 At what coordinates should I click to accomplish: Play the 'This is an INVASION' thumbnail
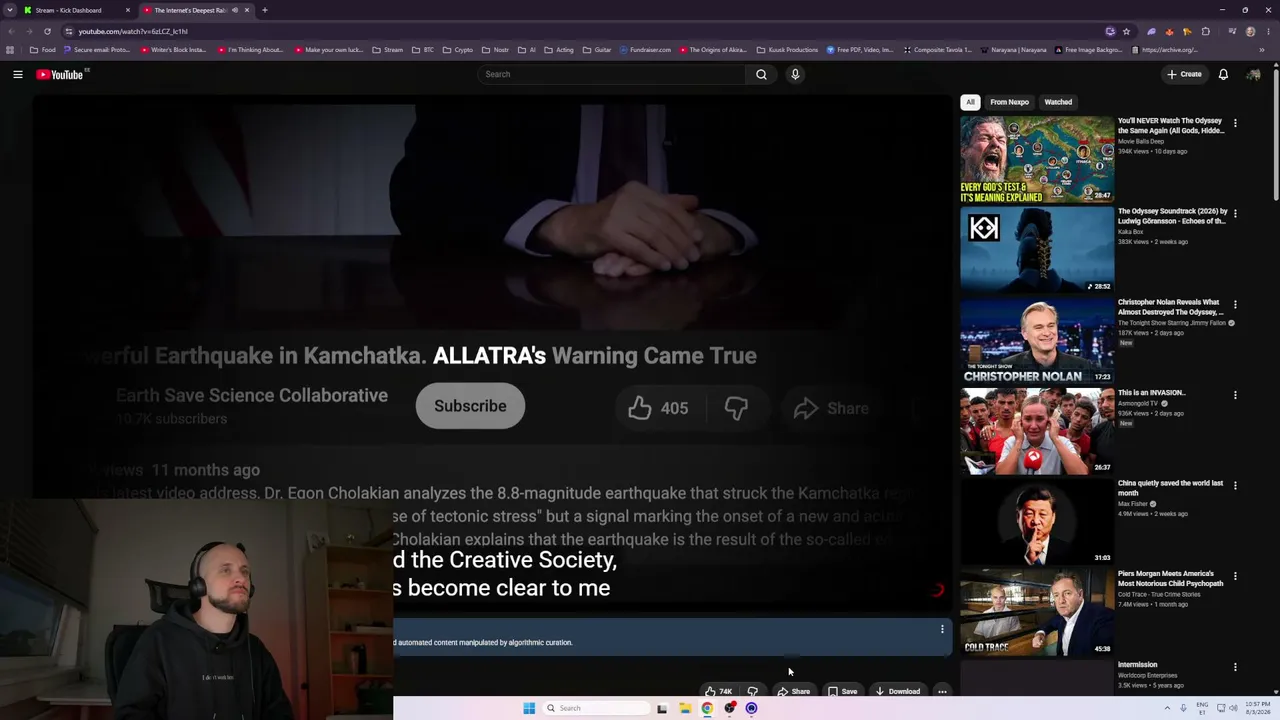[x=1037, y=432]
